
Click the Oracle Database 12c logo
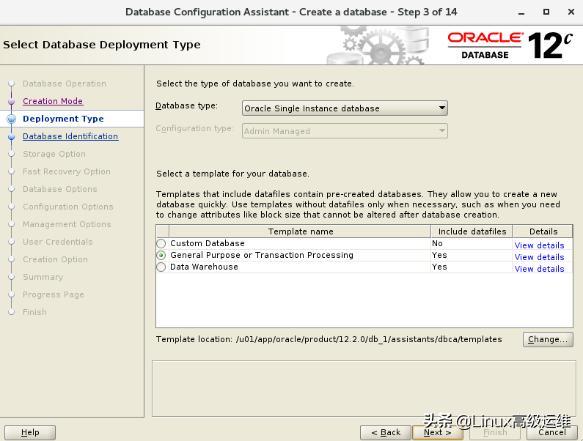pyautogui.click(x=509, y=45)
